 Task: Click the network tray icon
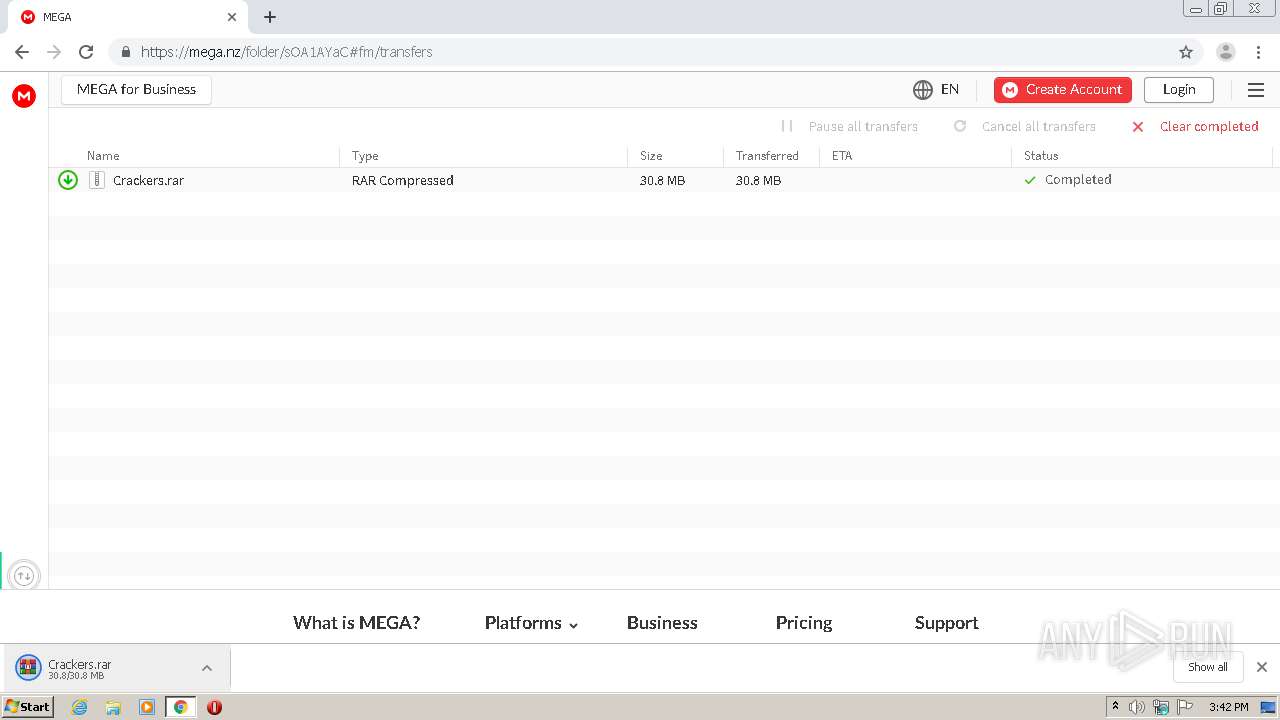coord(1161,707)
